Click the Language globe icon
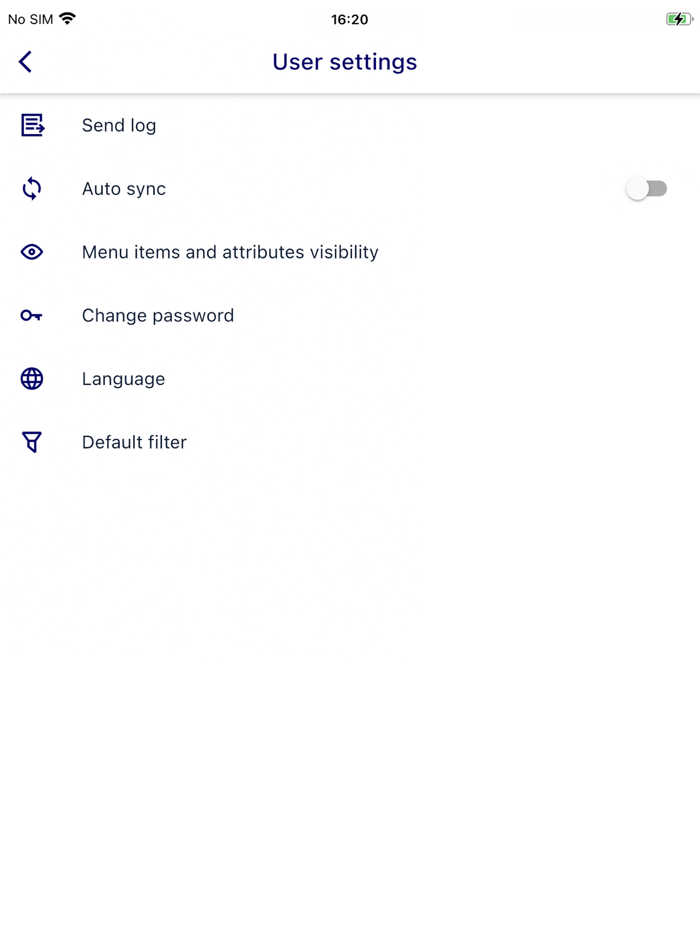700x934 pixels. coord(31,379)
